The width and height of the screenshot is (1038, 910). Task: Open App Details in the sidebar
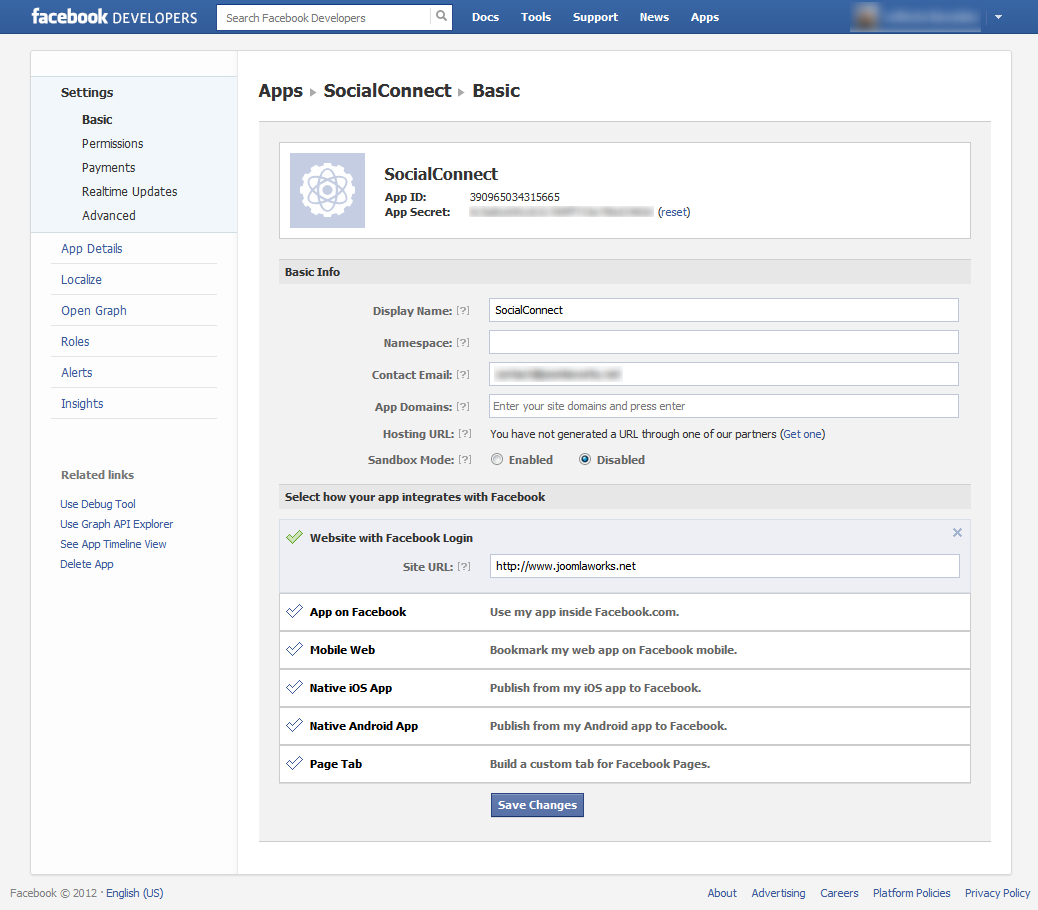91,249
